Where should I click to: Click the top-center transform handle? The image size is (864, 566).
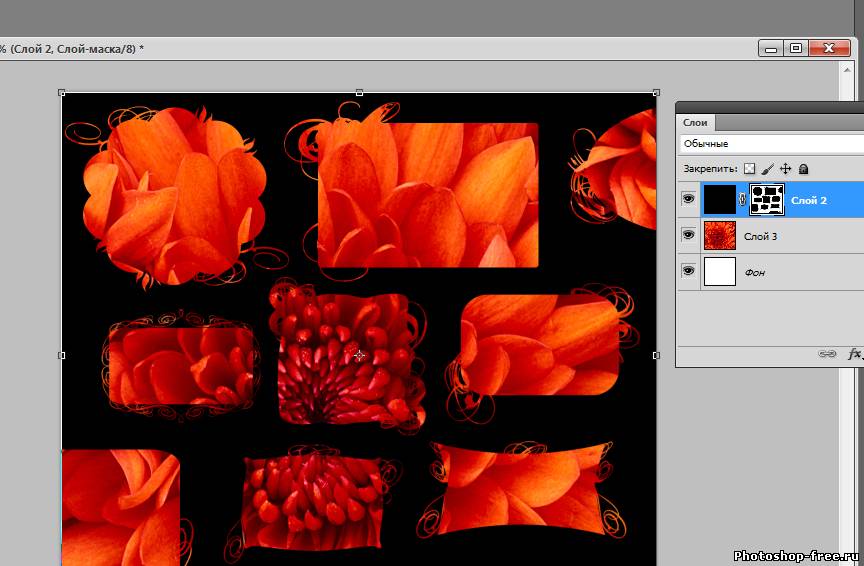pos(359,93)
